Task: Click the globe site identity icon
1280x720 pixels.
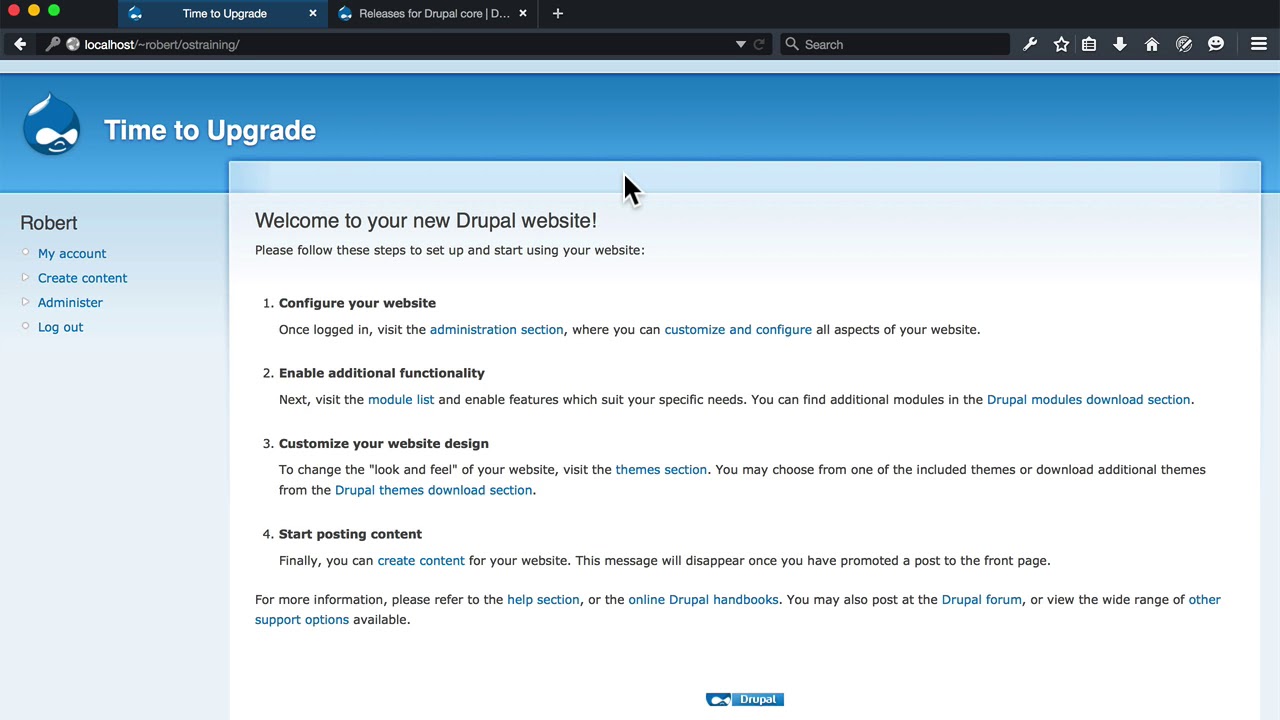Action: coord(73,44)
